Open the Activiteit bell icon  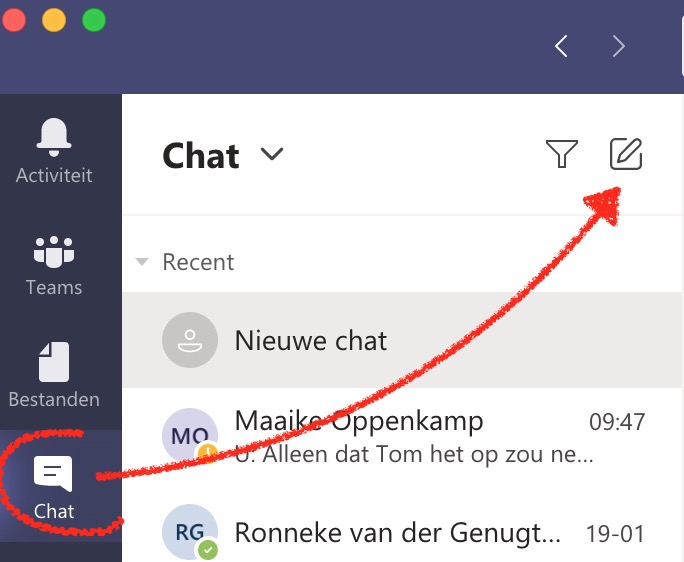(x=54, y=137)
